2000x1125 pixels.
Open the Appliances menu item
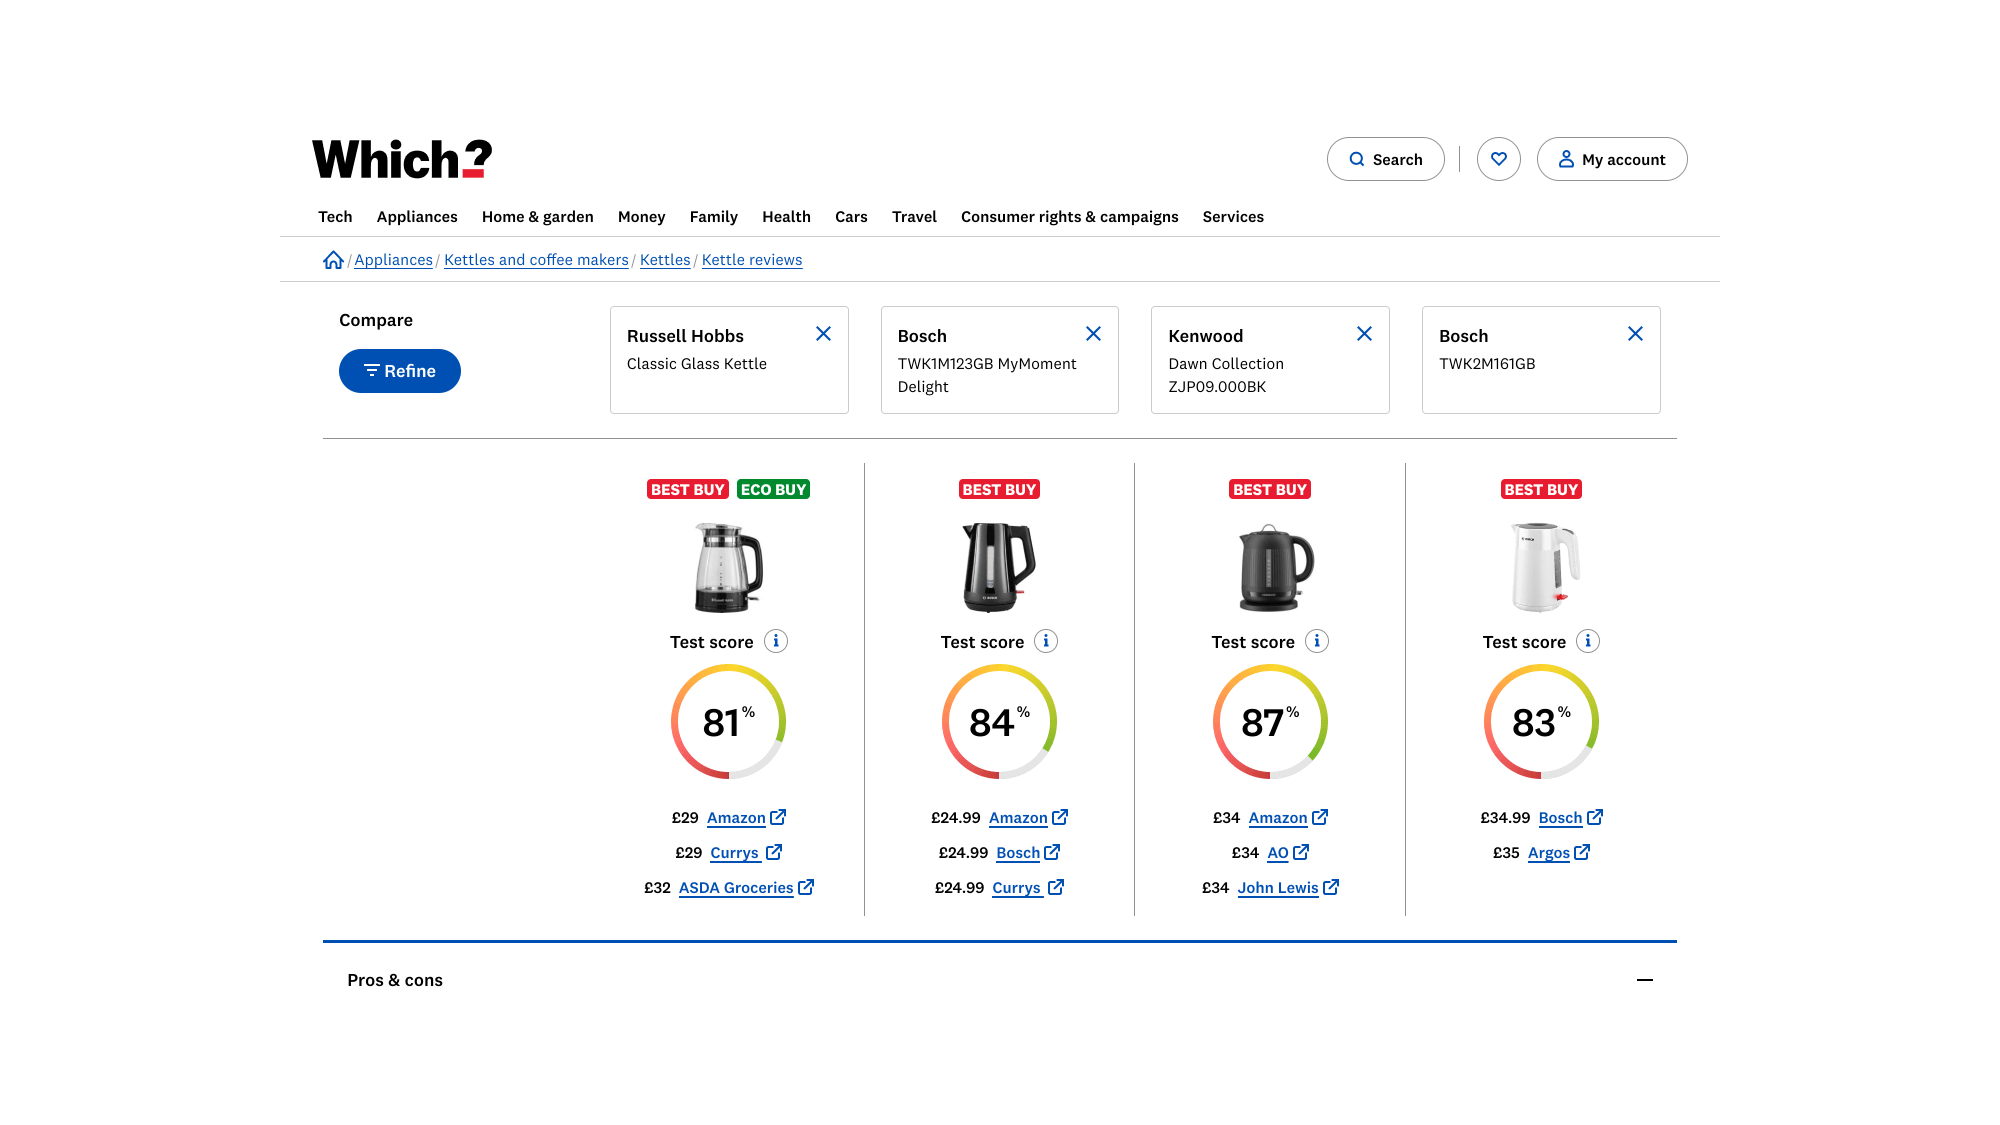pyautogui.click(x=417, y=217)
